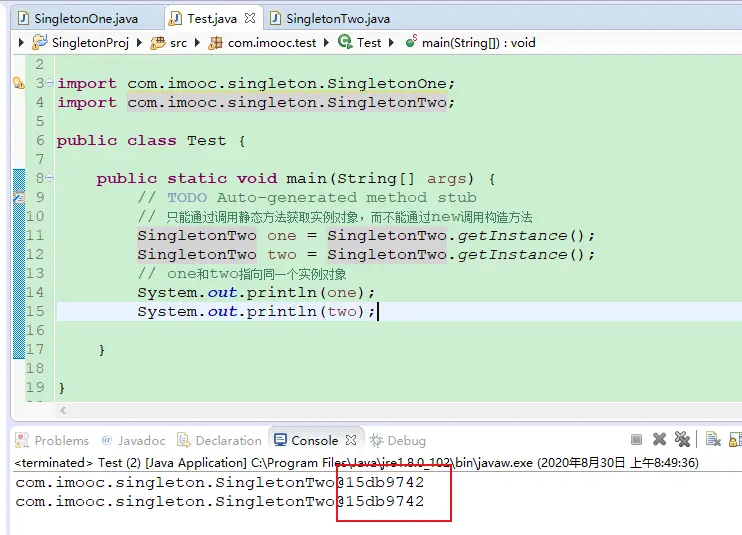Close the Console view tab
This screenshot has width=742, height=535.
coord(351,440)
